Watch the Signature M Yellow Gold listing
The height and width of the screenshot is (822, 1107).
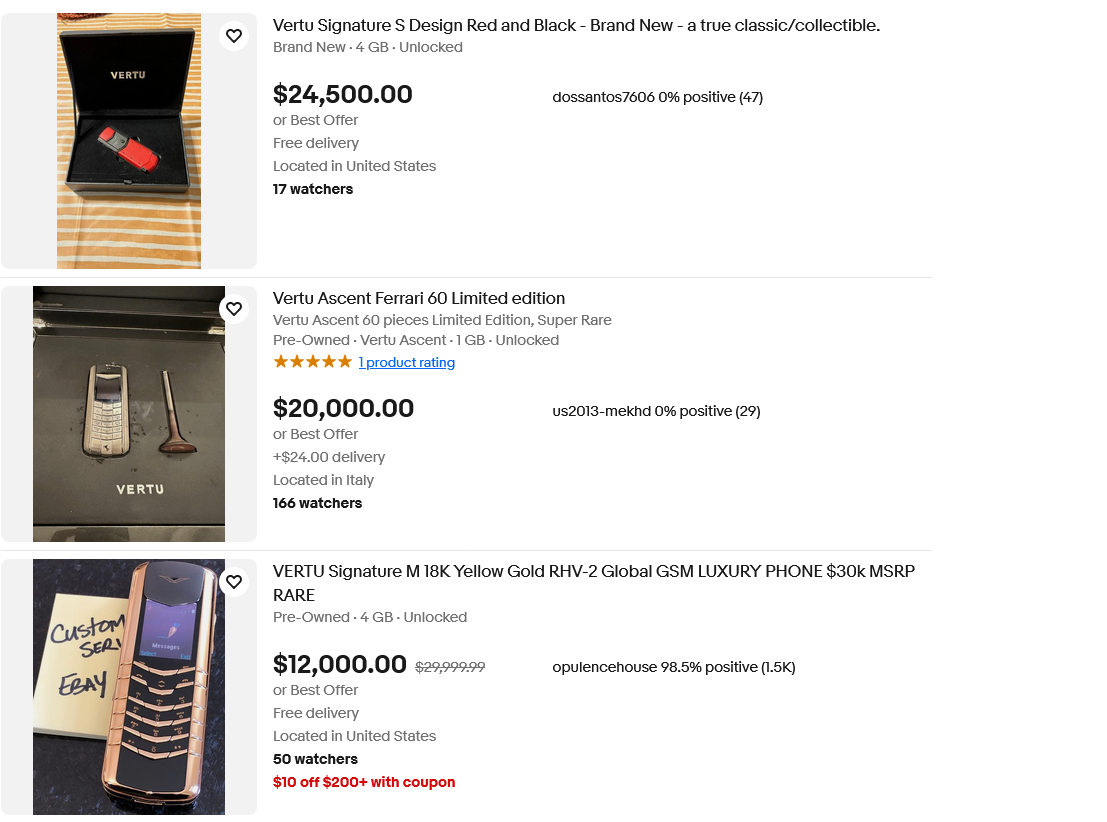click(x=234, y=582)
